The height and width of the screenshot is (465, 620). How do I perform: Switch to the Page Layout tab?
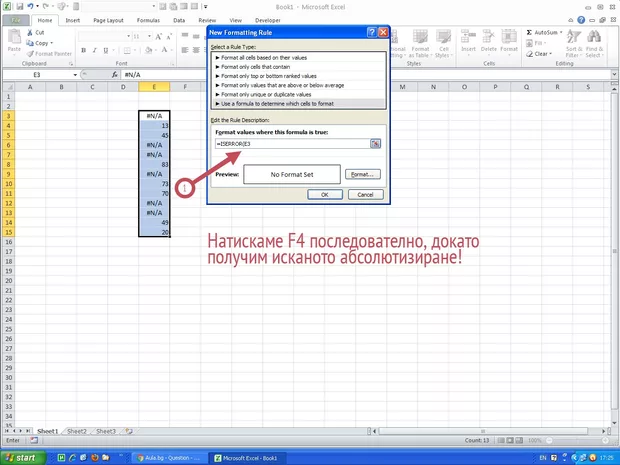coord(108,20)
